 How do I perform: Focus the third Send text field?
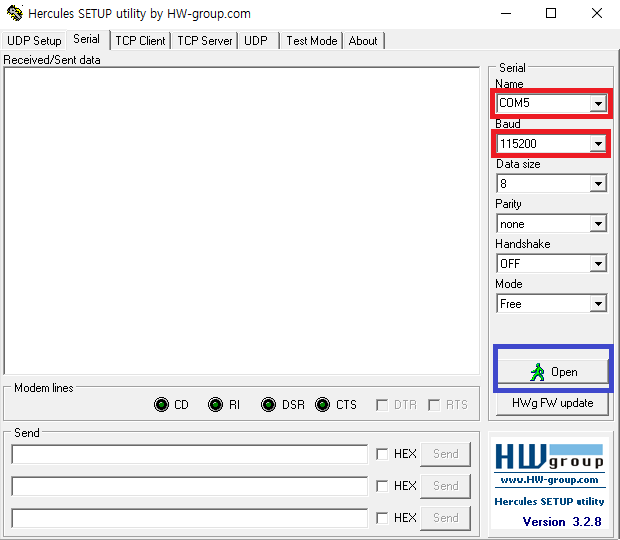190,518
